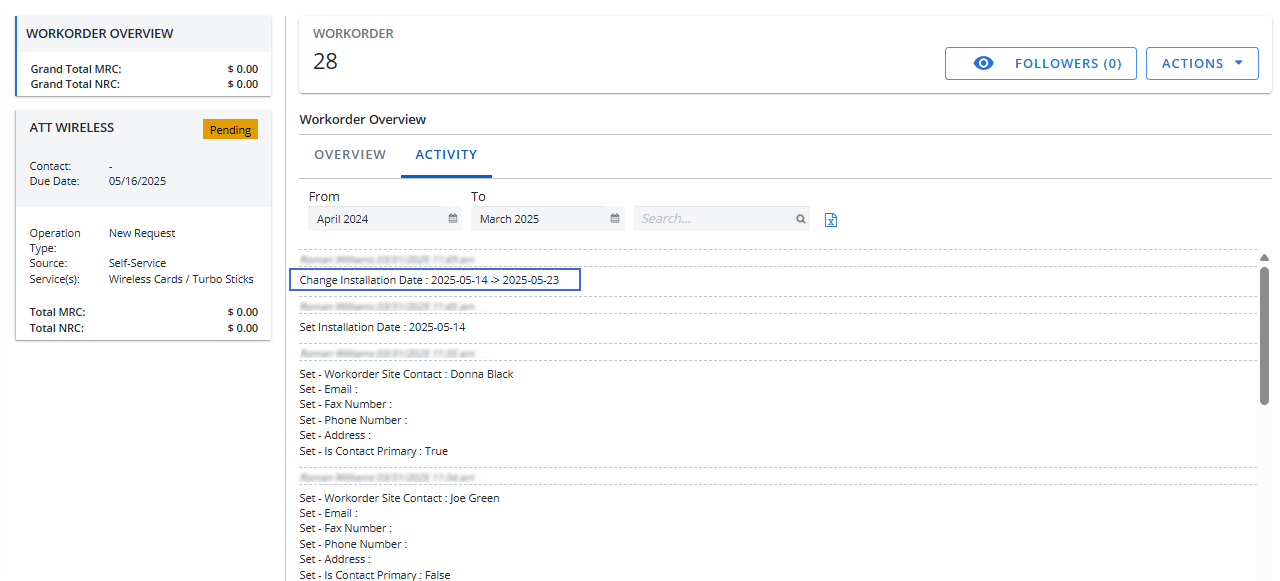This screenshot has height=581, width=1280.
Task: Focus the activity Search box
Action: click(x=715, y=219)
